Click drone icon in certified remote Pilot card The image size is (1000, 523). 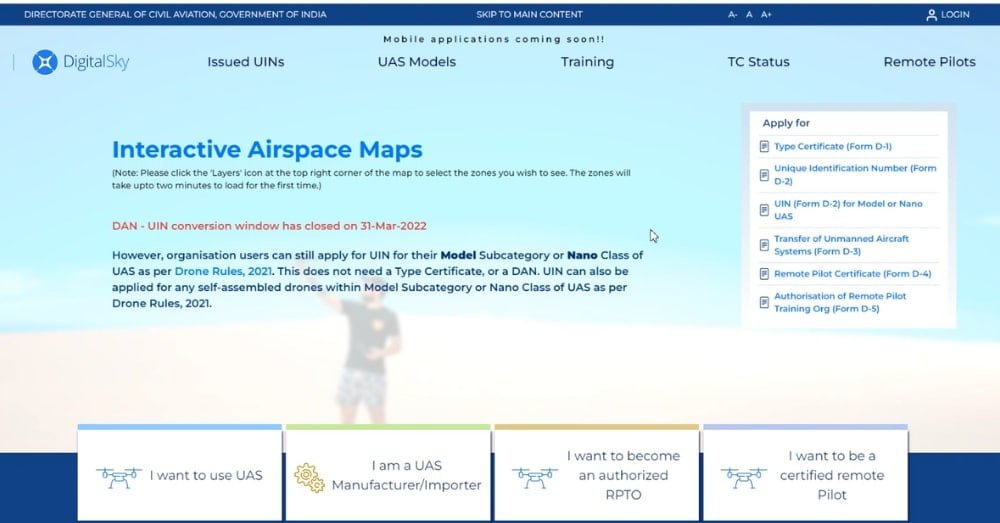[744, 477]
